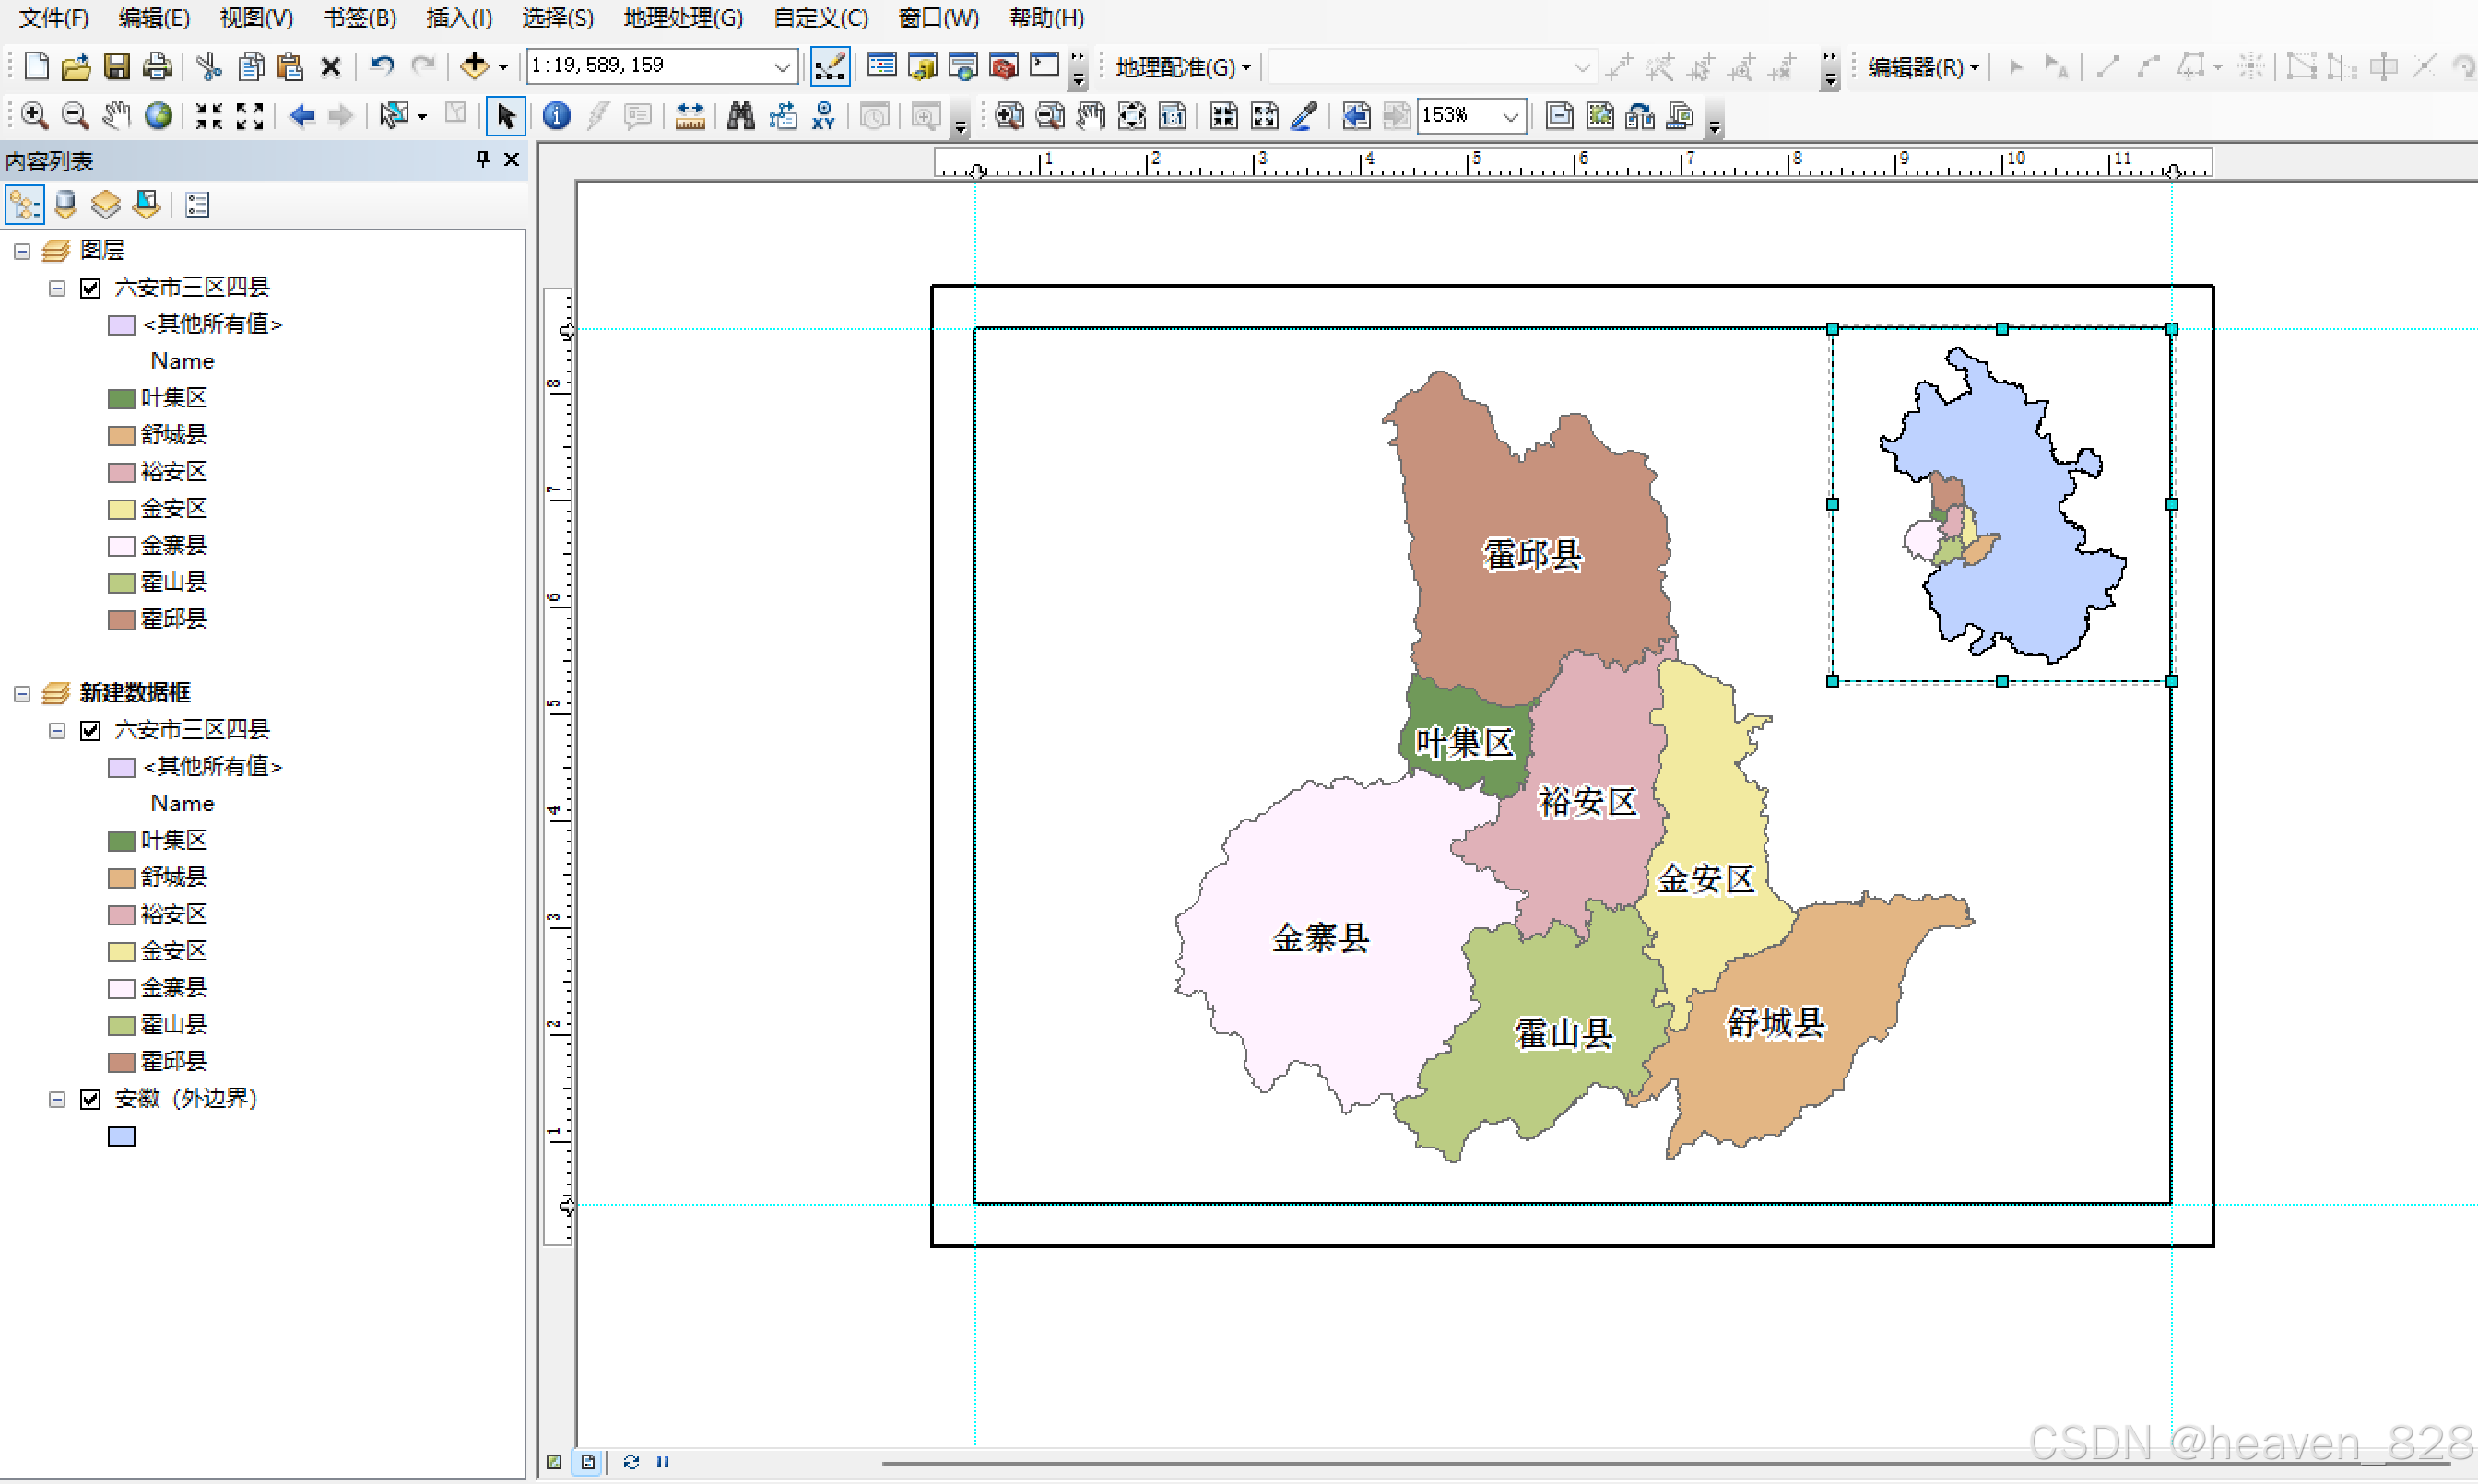Toggle first 六安市三区四县 layer visibility
2478x1484 pixels.
coord(91,288)
